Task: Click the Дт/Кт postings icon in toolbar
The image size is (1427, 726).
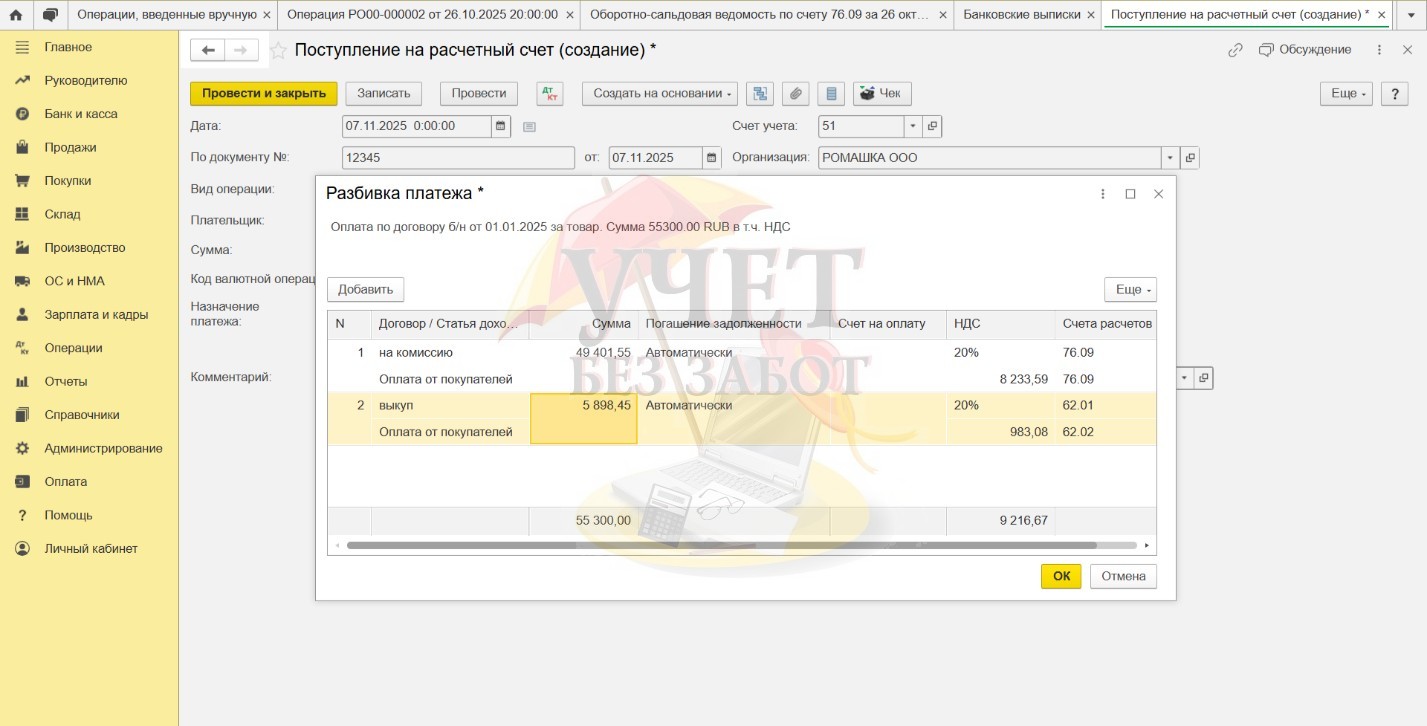Action: 549,93
